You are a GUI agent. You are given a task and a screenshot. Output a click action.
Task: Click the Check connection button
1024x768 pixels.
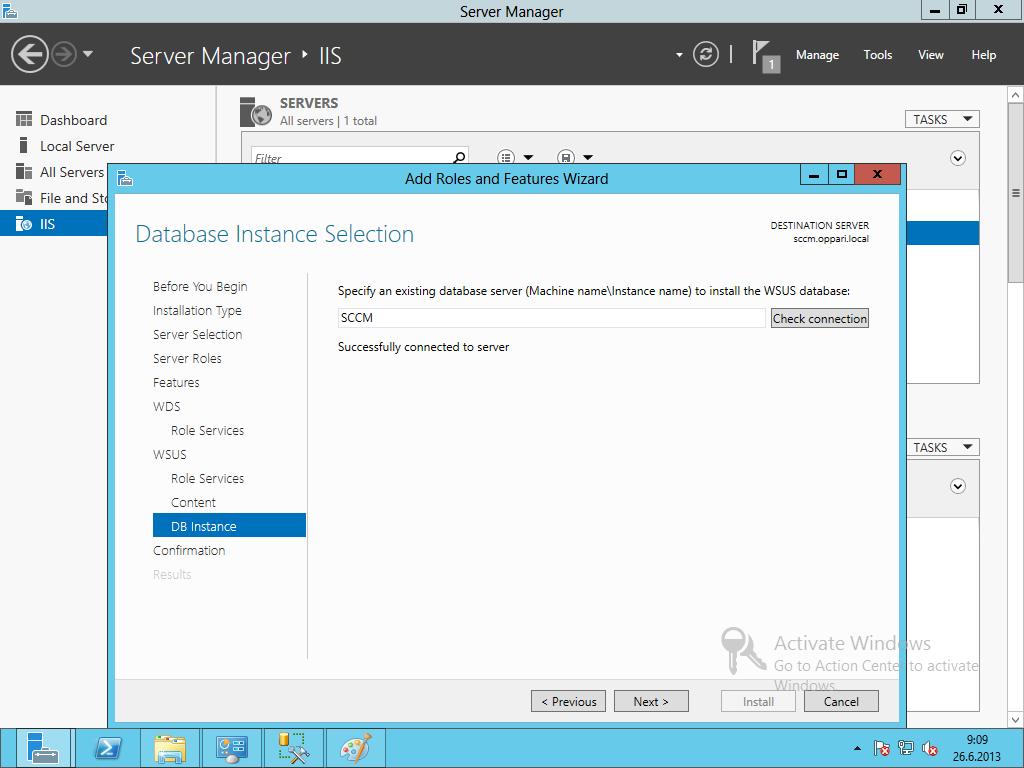tap(820, 318)
